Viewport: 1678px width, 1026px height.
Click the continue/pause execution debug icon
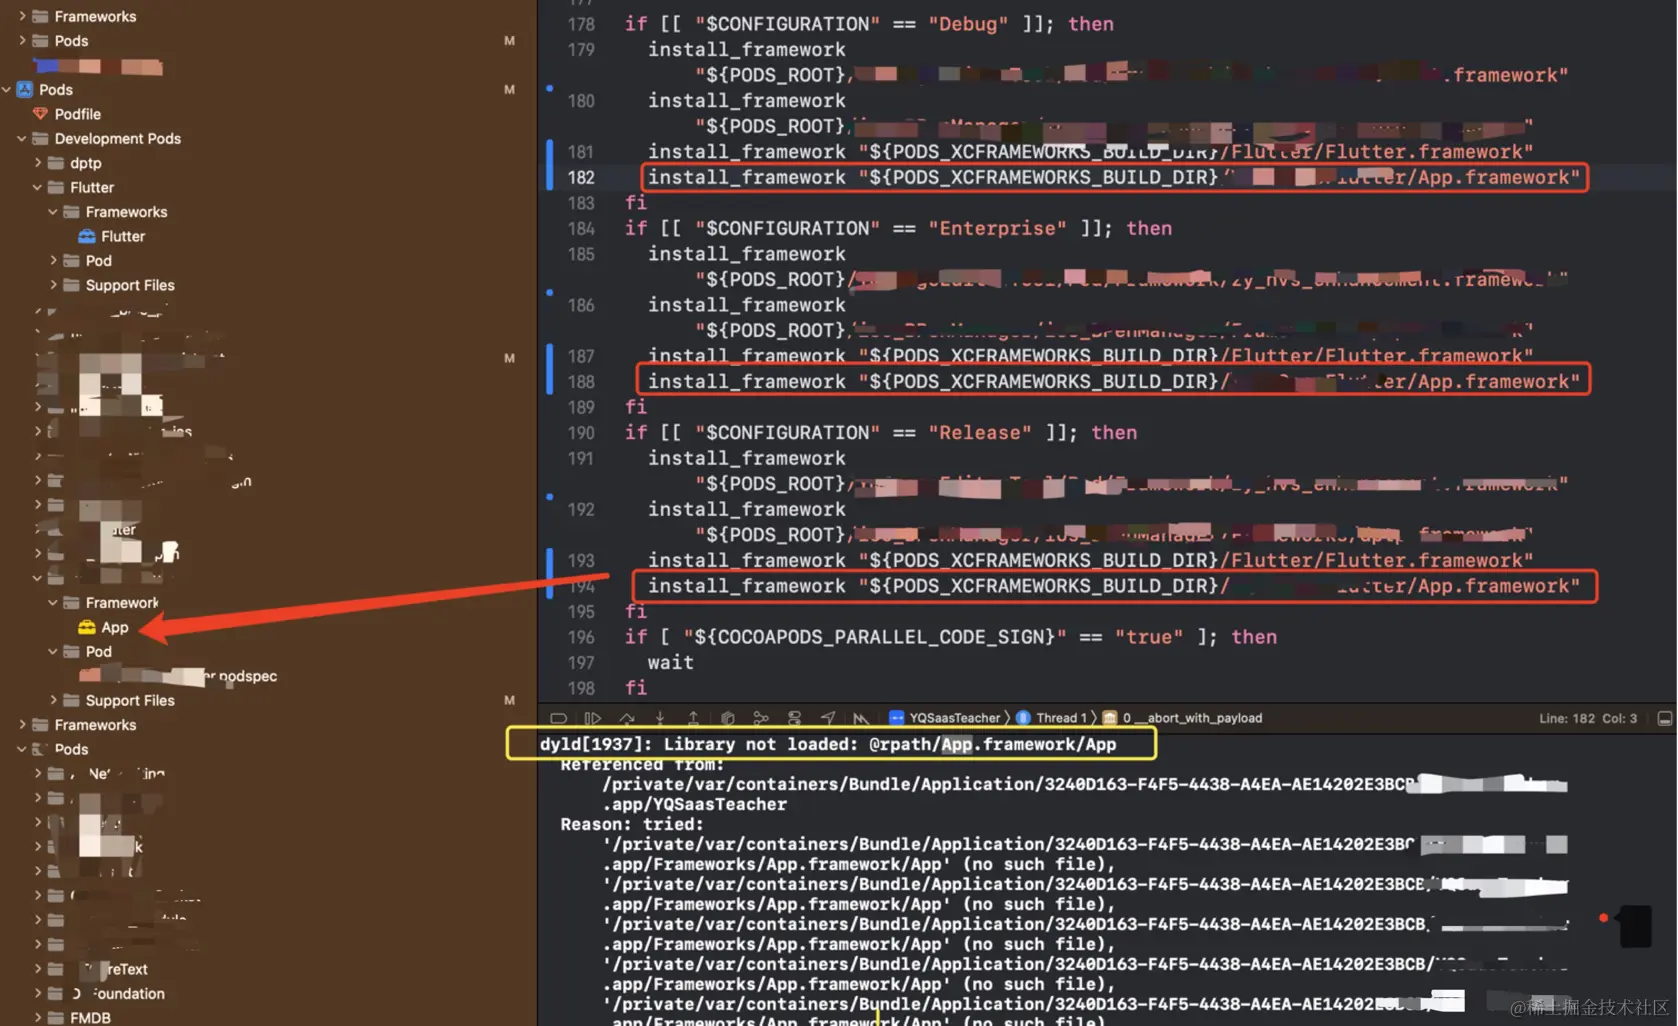[593, 718]
